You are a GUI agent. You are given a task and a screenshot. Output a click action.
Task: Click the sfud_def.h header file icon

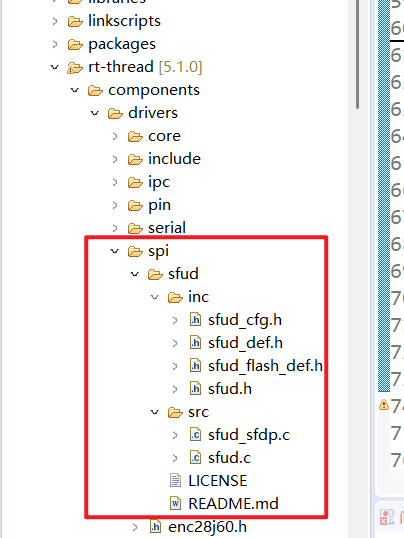(195, 343)
